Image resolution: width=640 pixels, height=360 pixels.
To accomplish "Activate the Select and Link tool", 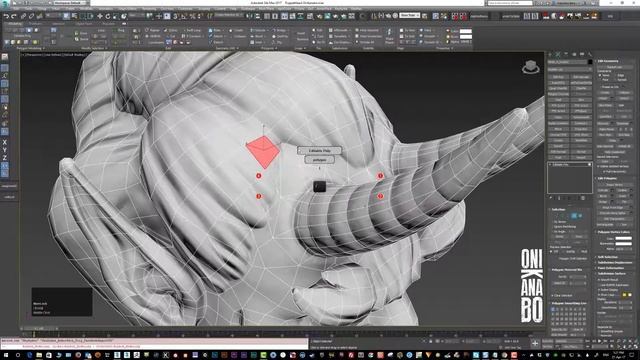I will click(23, 16).
